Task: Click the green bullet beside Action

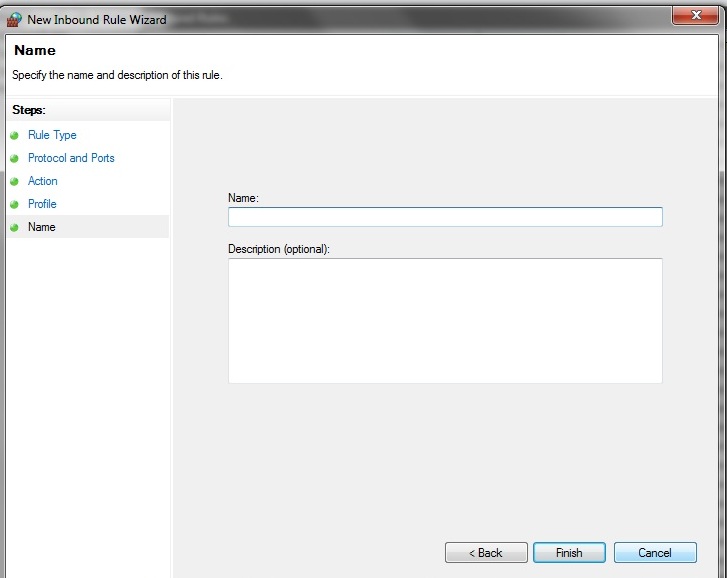Action: coord(14,181)
